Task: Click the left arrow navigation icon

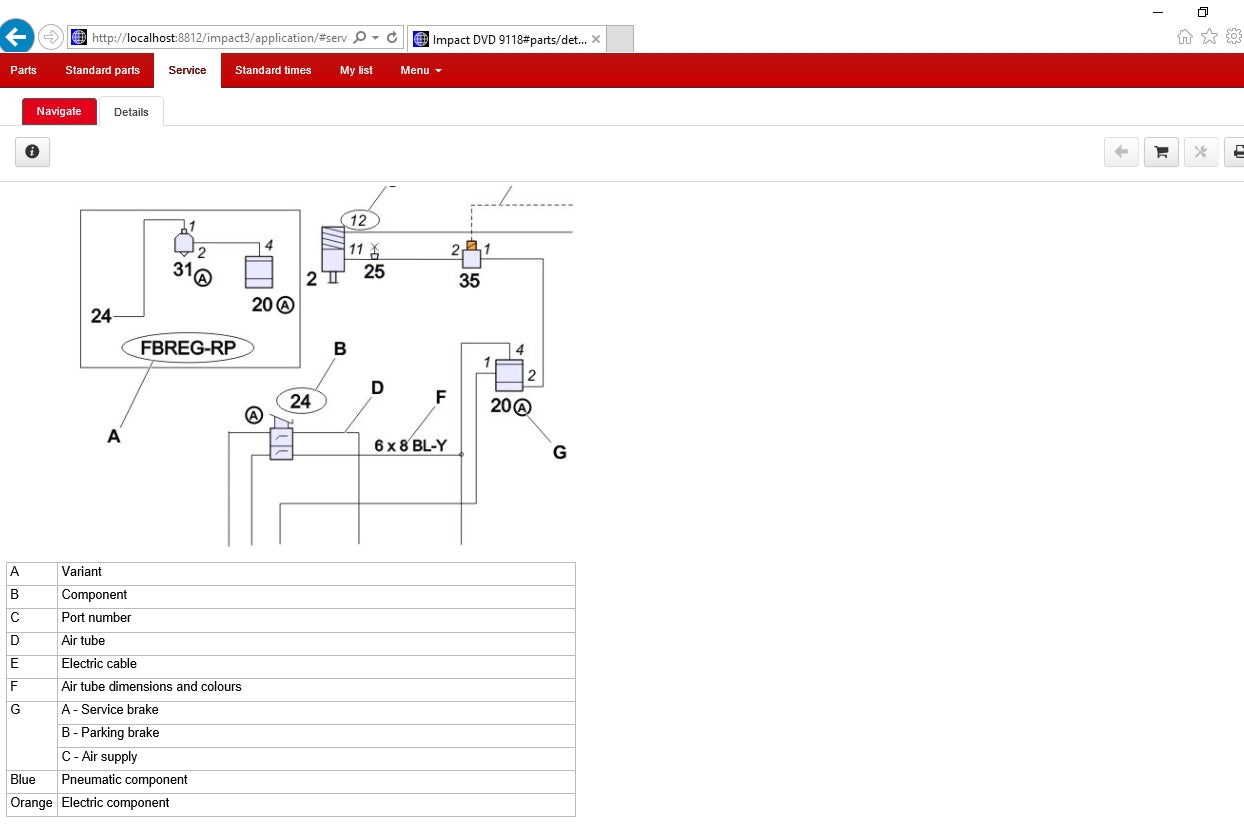Action: pos(1121,152)
